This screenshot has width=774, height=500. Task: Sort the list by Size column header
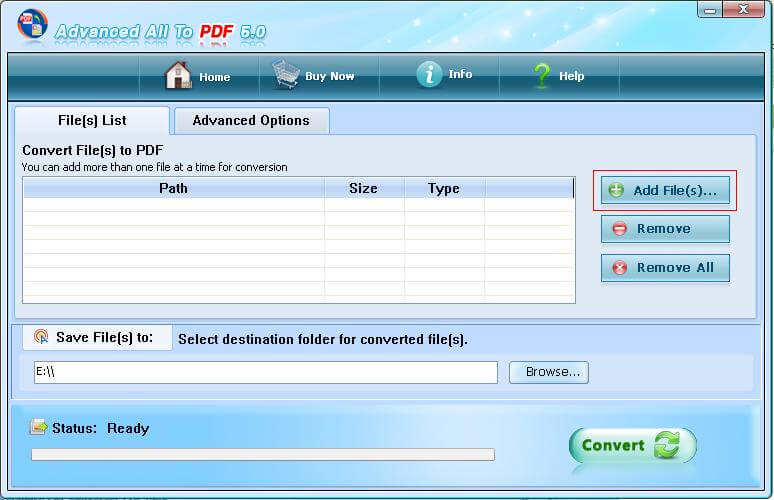[364, 189]
